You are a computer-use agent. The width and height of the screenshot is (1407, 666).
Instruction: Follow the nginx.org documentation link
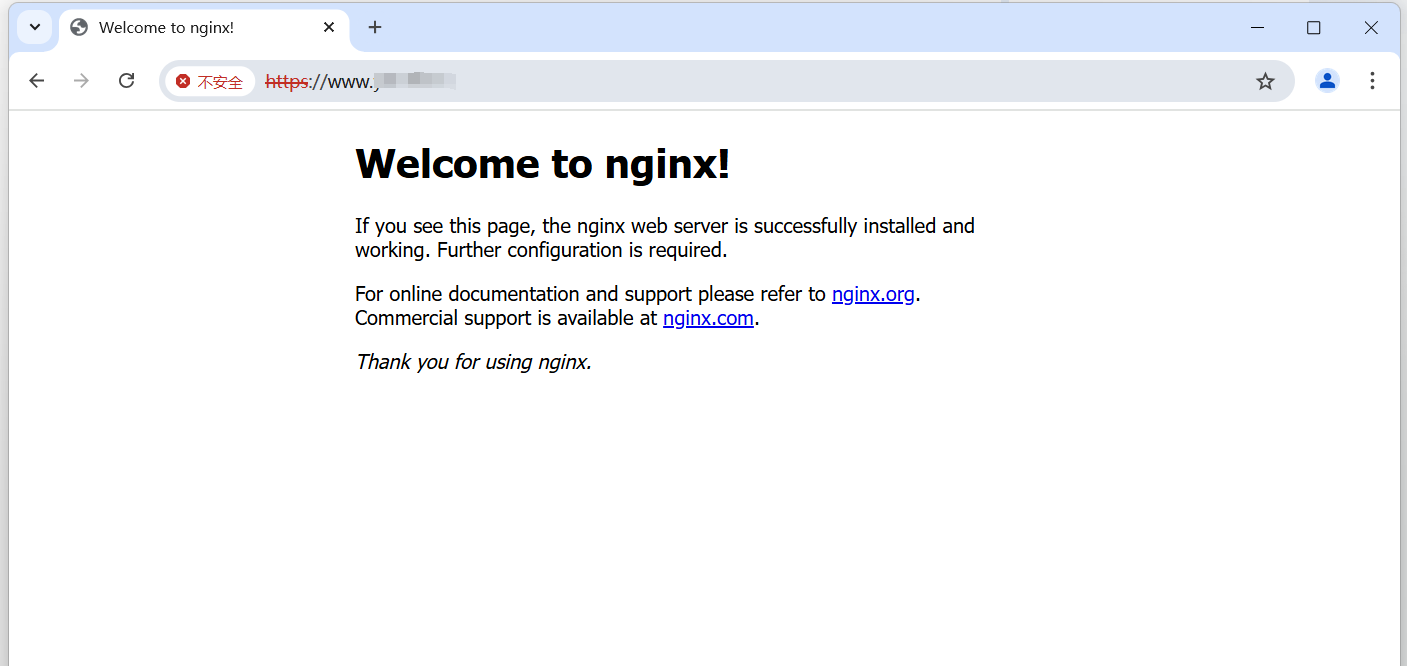873,294
